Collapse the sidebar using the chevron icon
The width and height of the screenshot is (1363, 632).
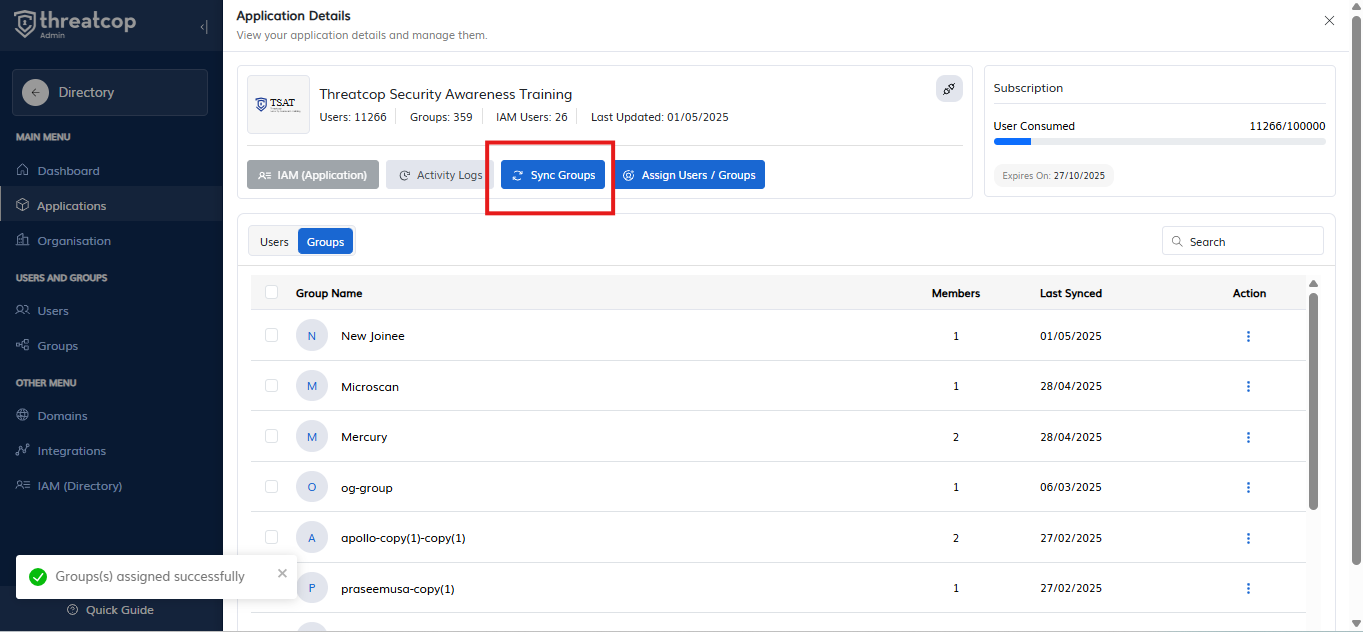point(204,27)
